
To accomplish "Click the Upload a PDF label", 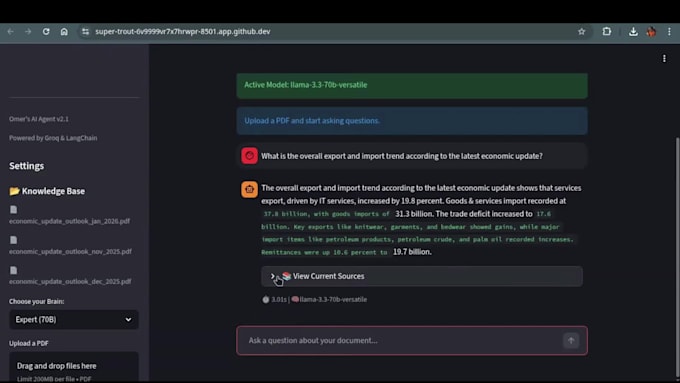I will pyautogui.click(x=29, y=343).
